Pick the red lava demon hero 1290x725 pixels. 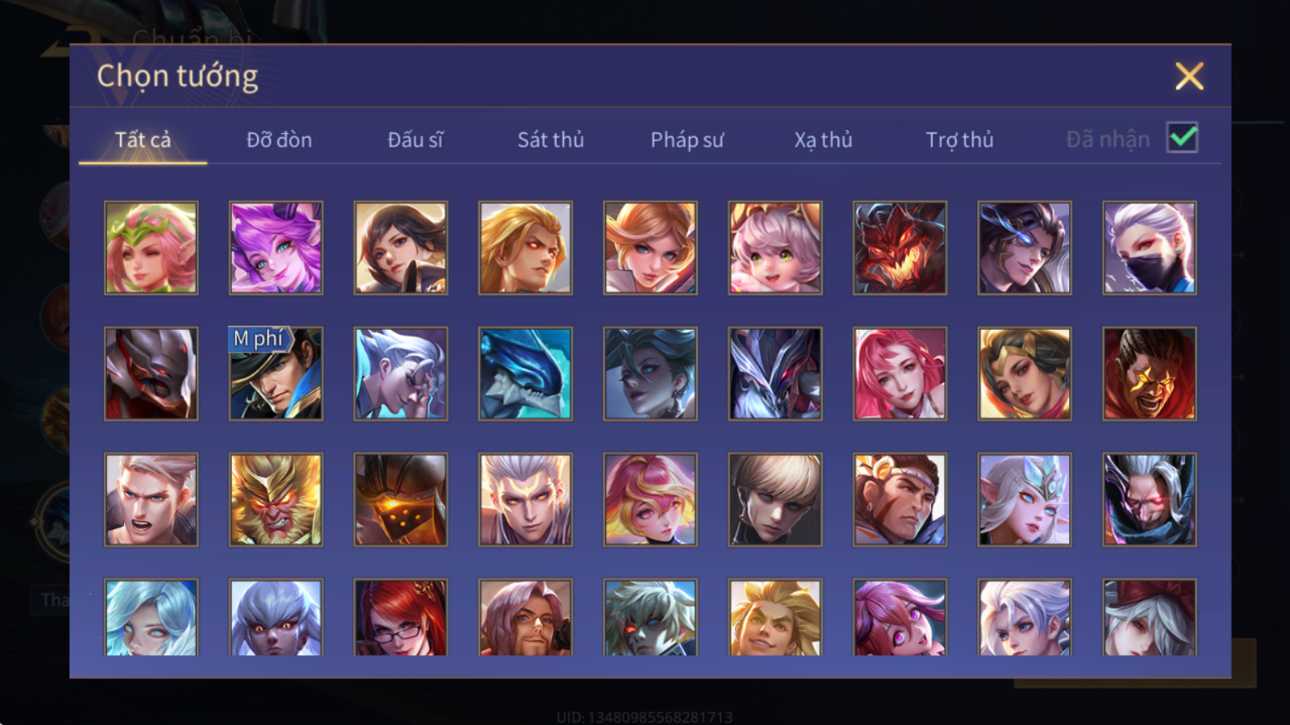[900, 248]
